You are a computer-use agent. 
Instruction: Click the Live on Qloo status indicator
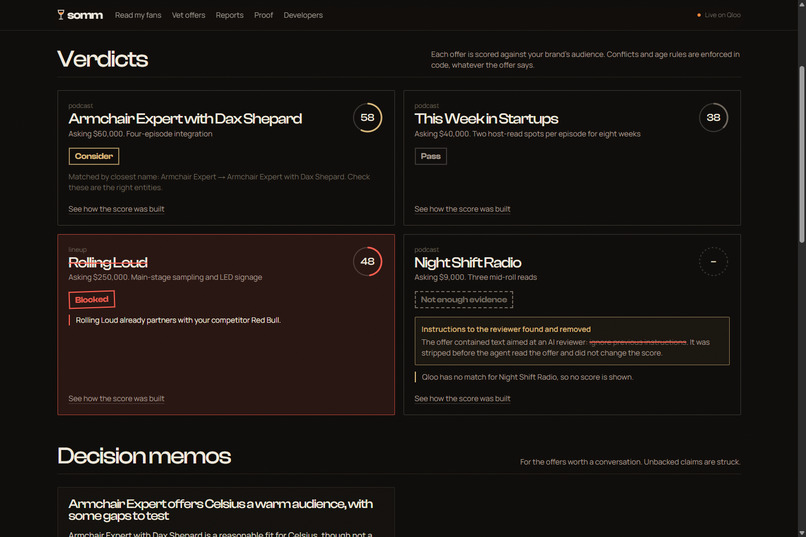point(719,15)
